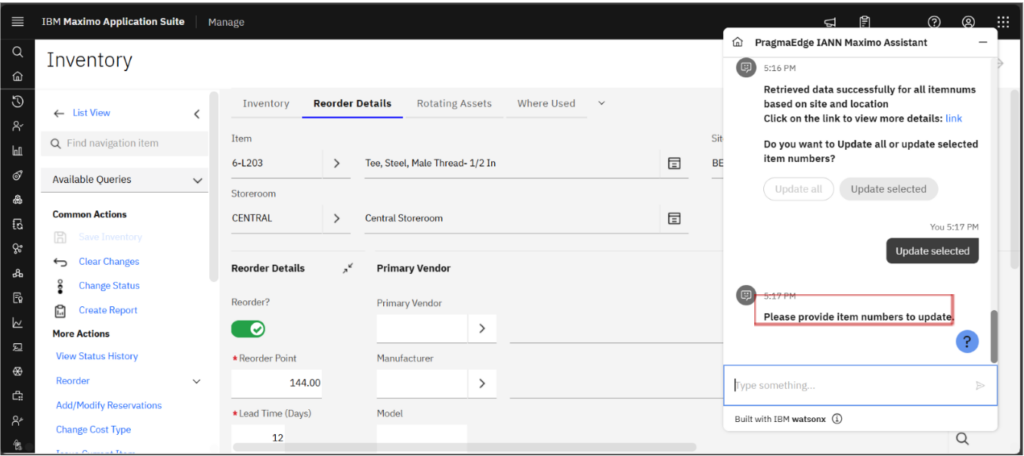
Task: Click the Clear Changes link
Action: pyautogui.click(x=109, y=261)
